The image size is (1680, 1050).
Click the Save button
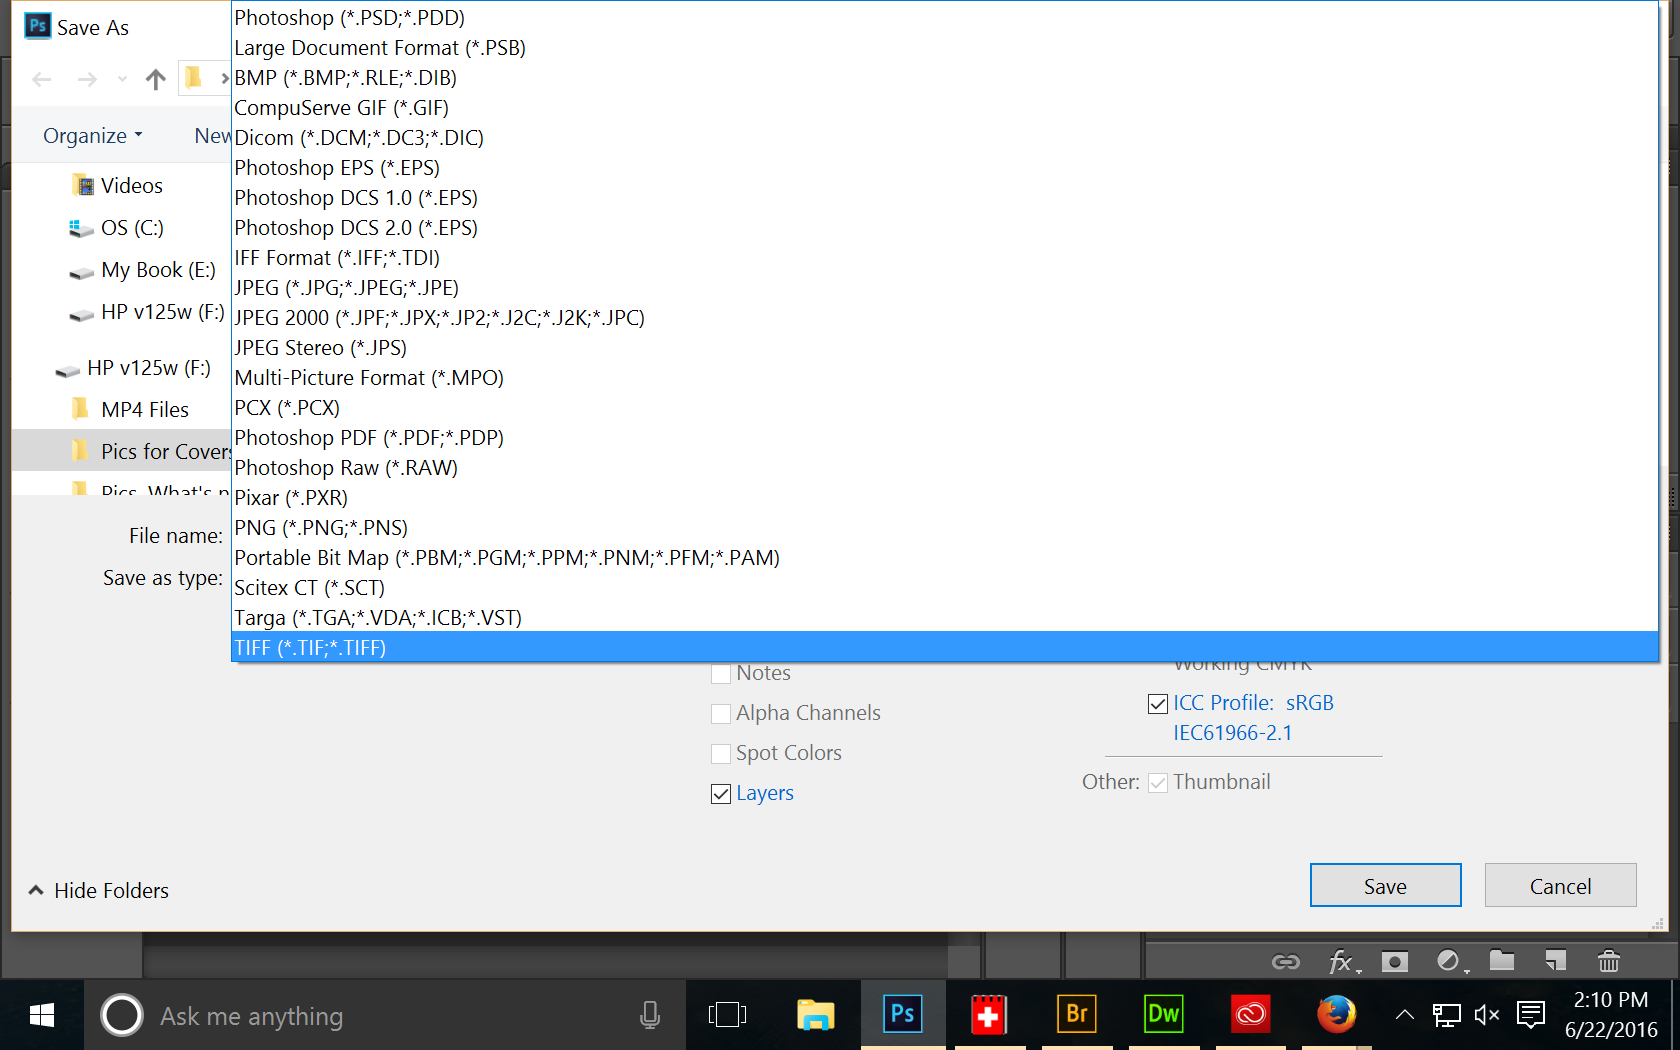(x=1385, y=886)
